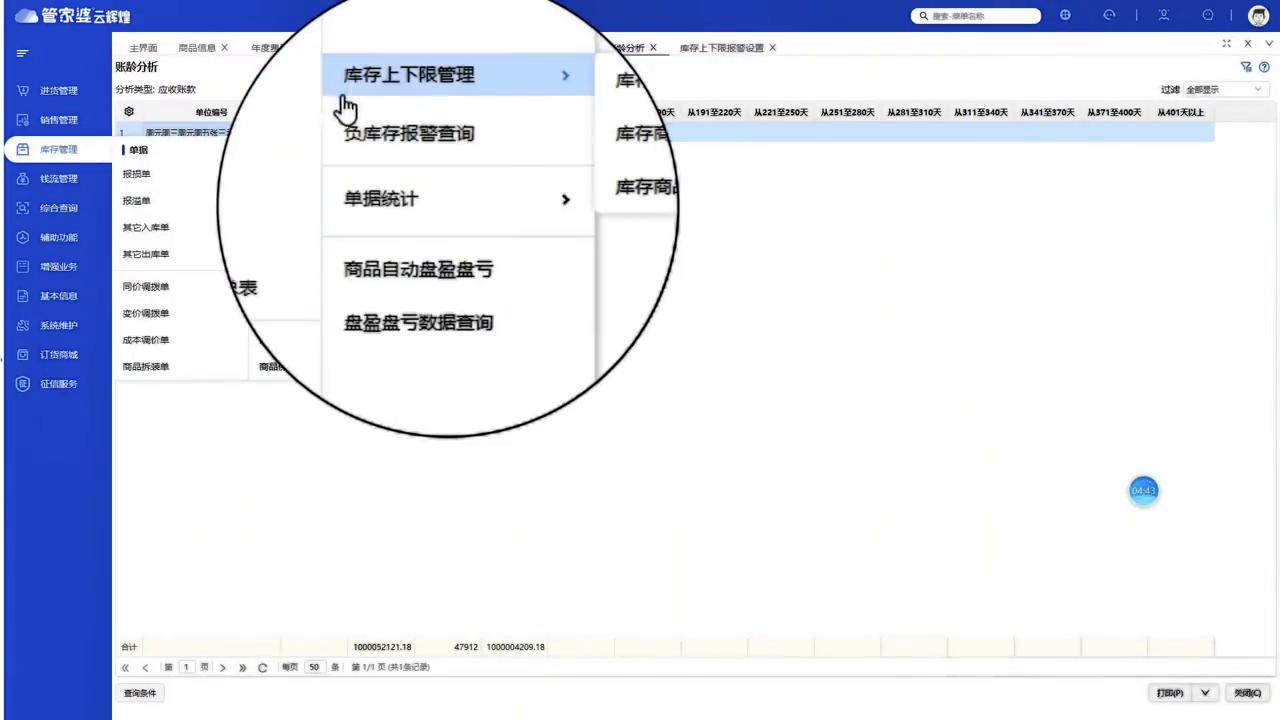Click the user avatar in the top bar
This screenshot has height=720, width=1280.
click(x=1258, y=15)
